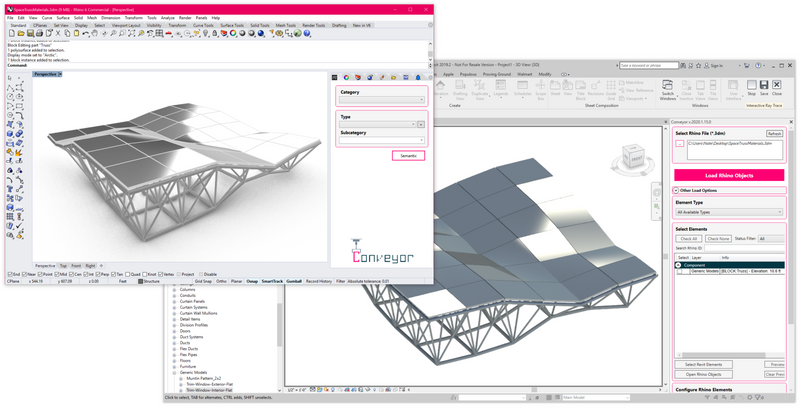Switch to the Viewport Layout toolbar tab

tap(126, 25)
